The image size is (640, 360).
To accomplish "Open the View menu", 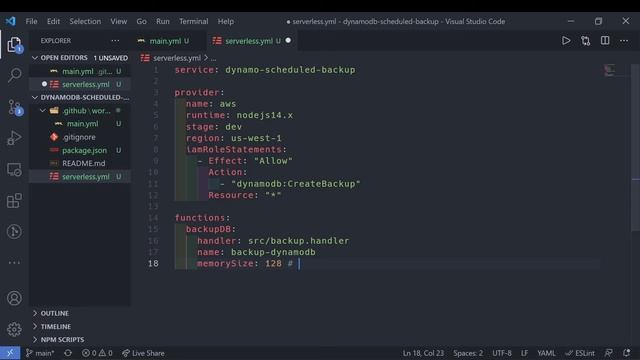I will click(x=119, y=21).
